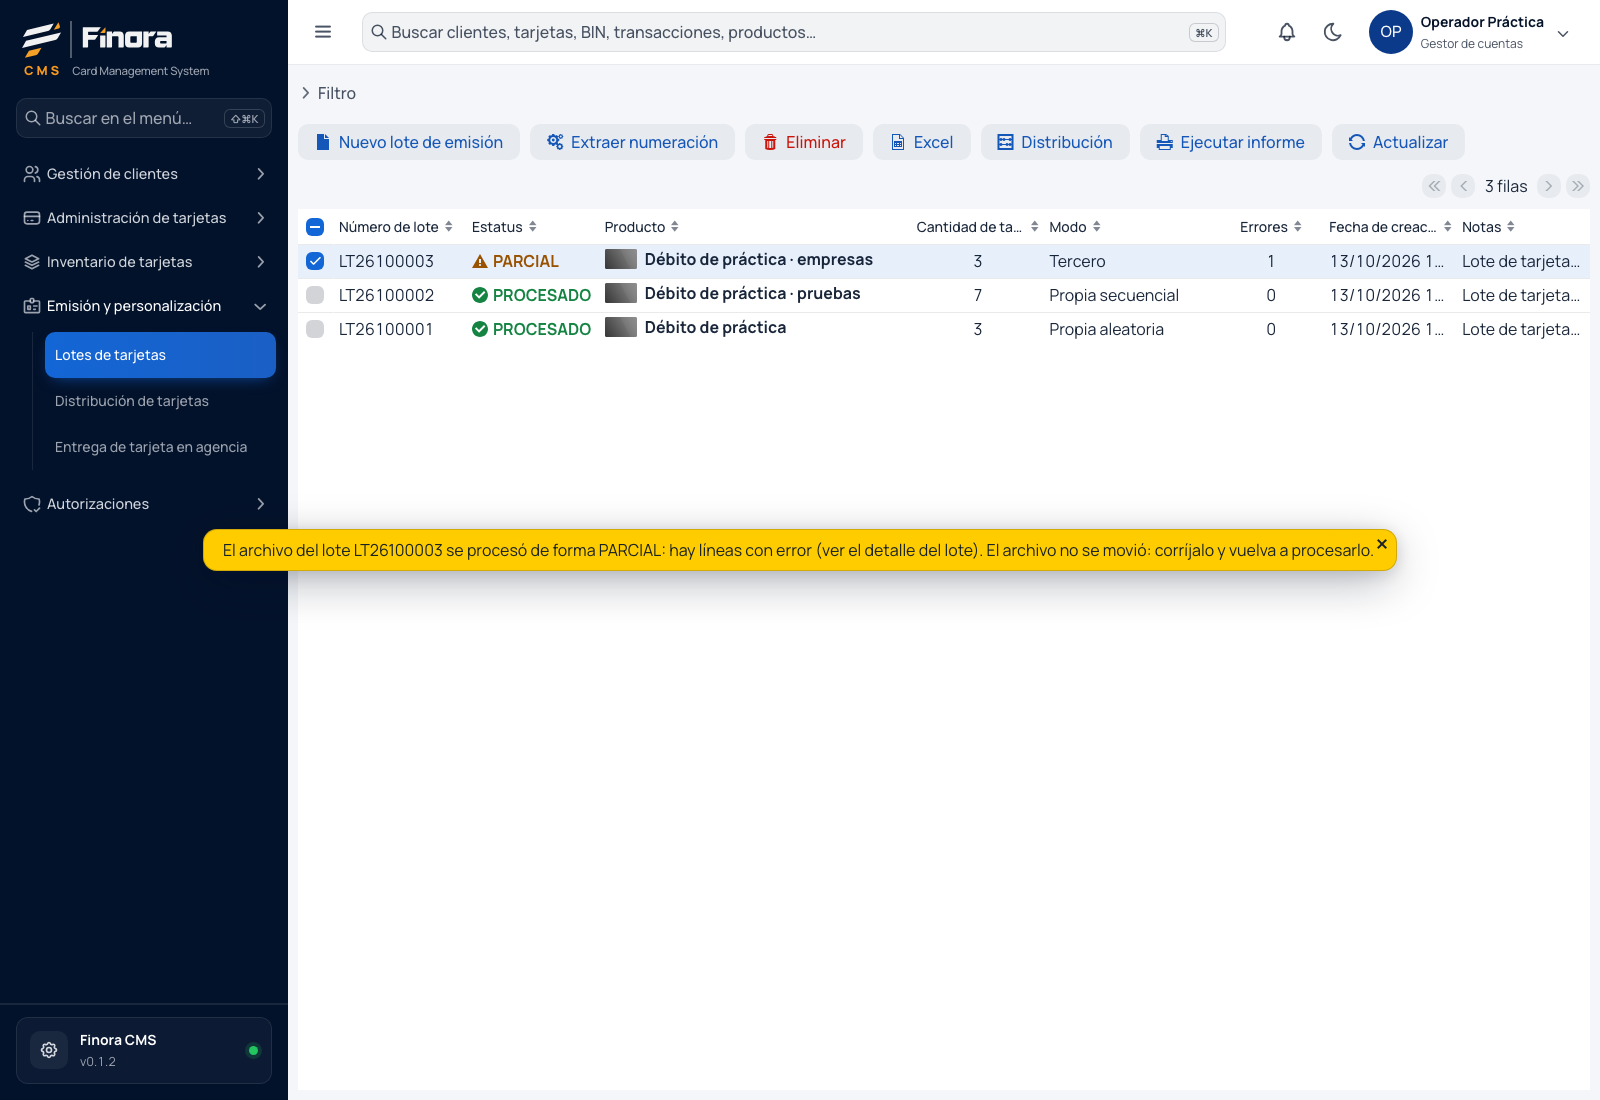Click Nuevo lote de emisión button
The image size is (1600, 1100).
[x=409, y=142]
